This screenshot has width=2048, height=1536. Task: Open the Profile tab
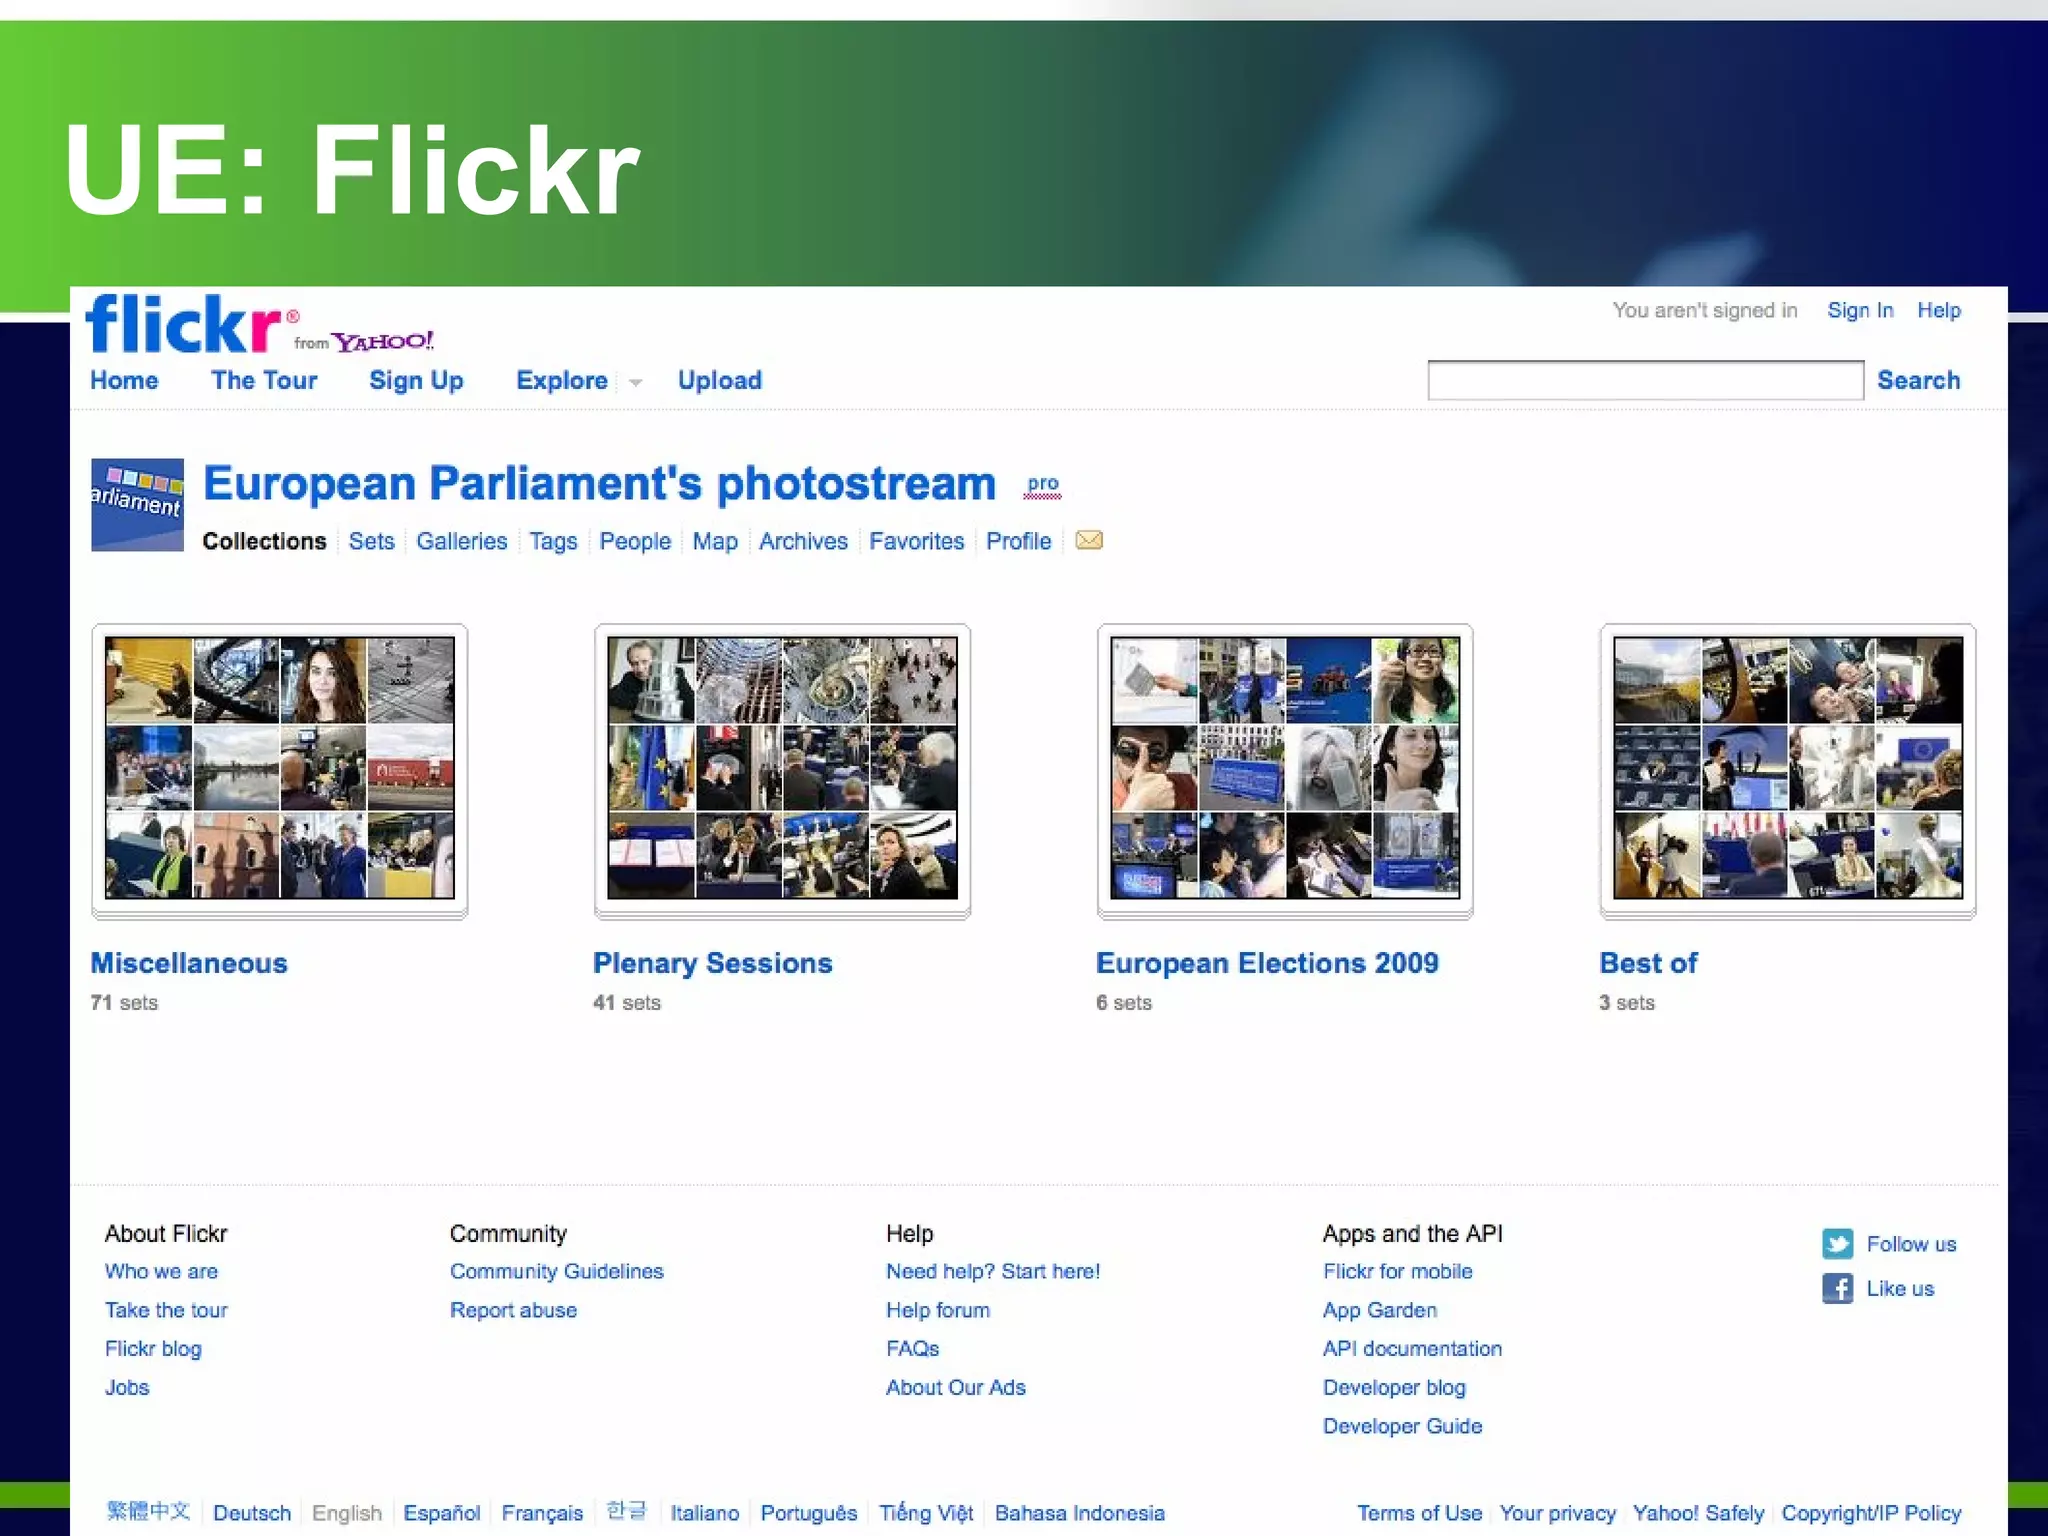1019,541
